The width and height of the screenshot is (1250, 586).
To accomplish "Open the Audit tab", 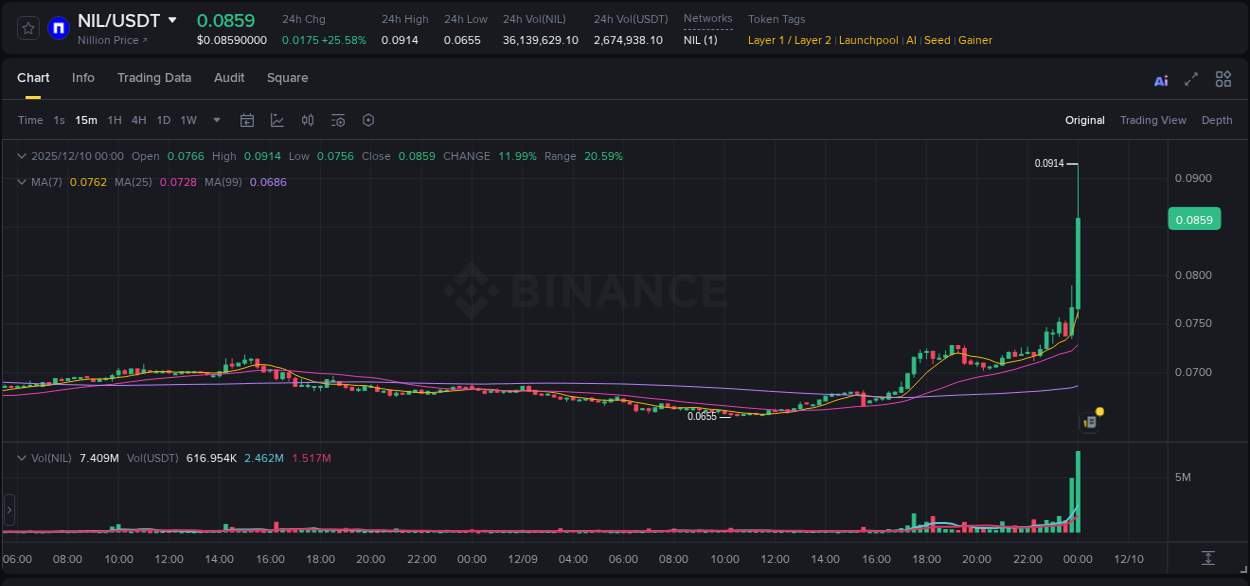I will [229, 77].
